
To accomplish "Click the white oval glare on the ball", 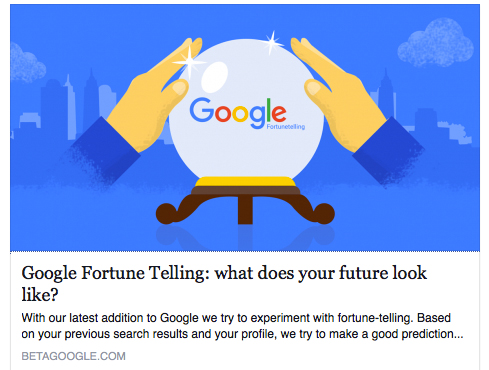I will point(214,77).
